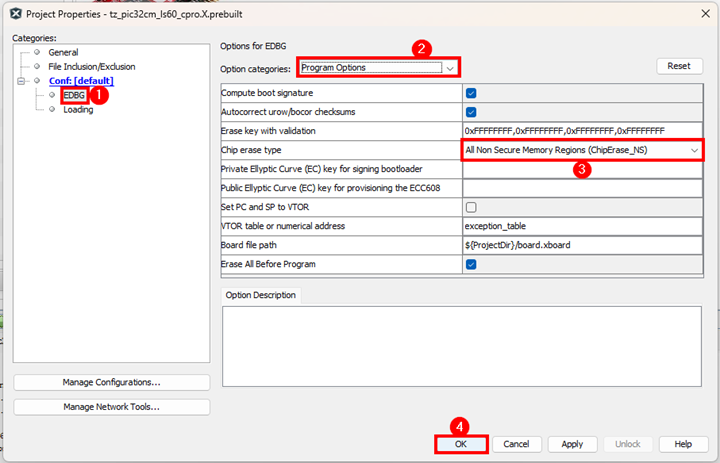This screenshot has height=463, width=720.
Task: Close the Project Properties dialog
Action: [x=698, y=12]
